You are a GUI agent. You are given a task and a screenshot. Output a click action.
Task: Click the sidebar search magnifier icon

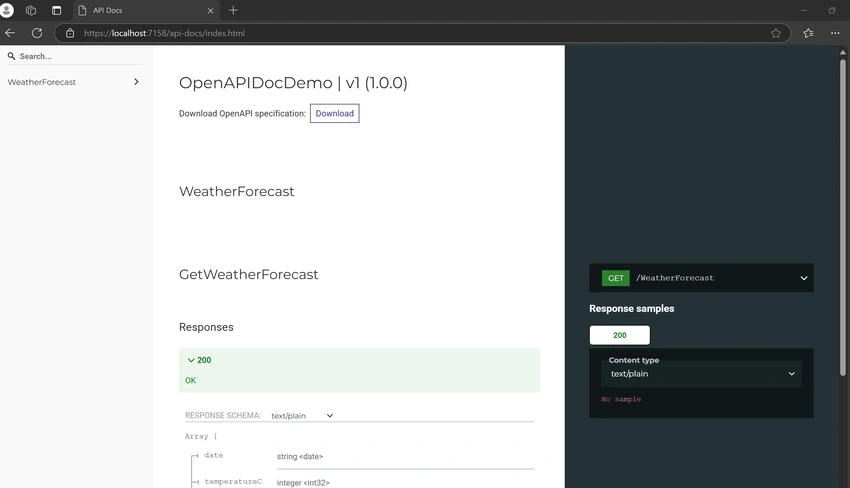11,56
